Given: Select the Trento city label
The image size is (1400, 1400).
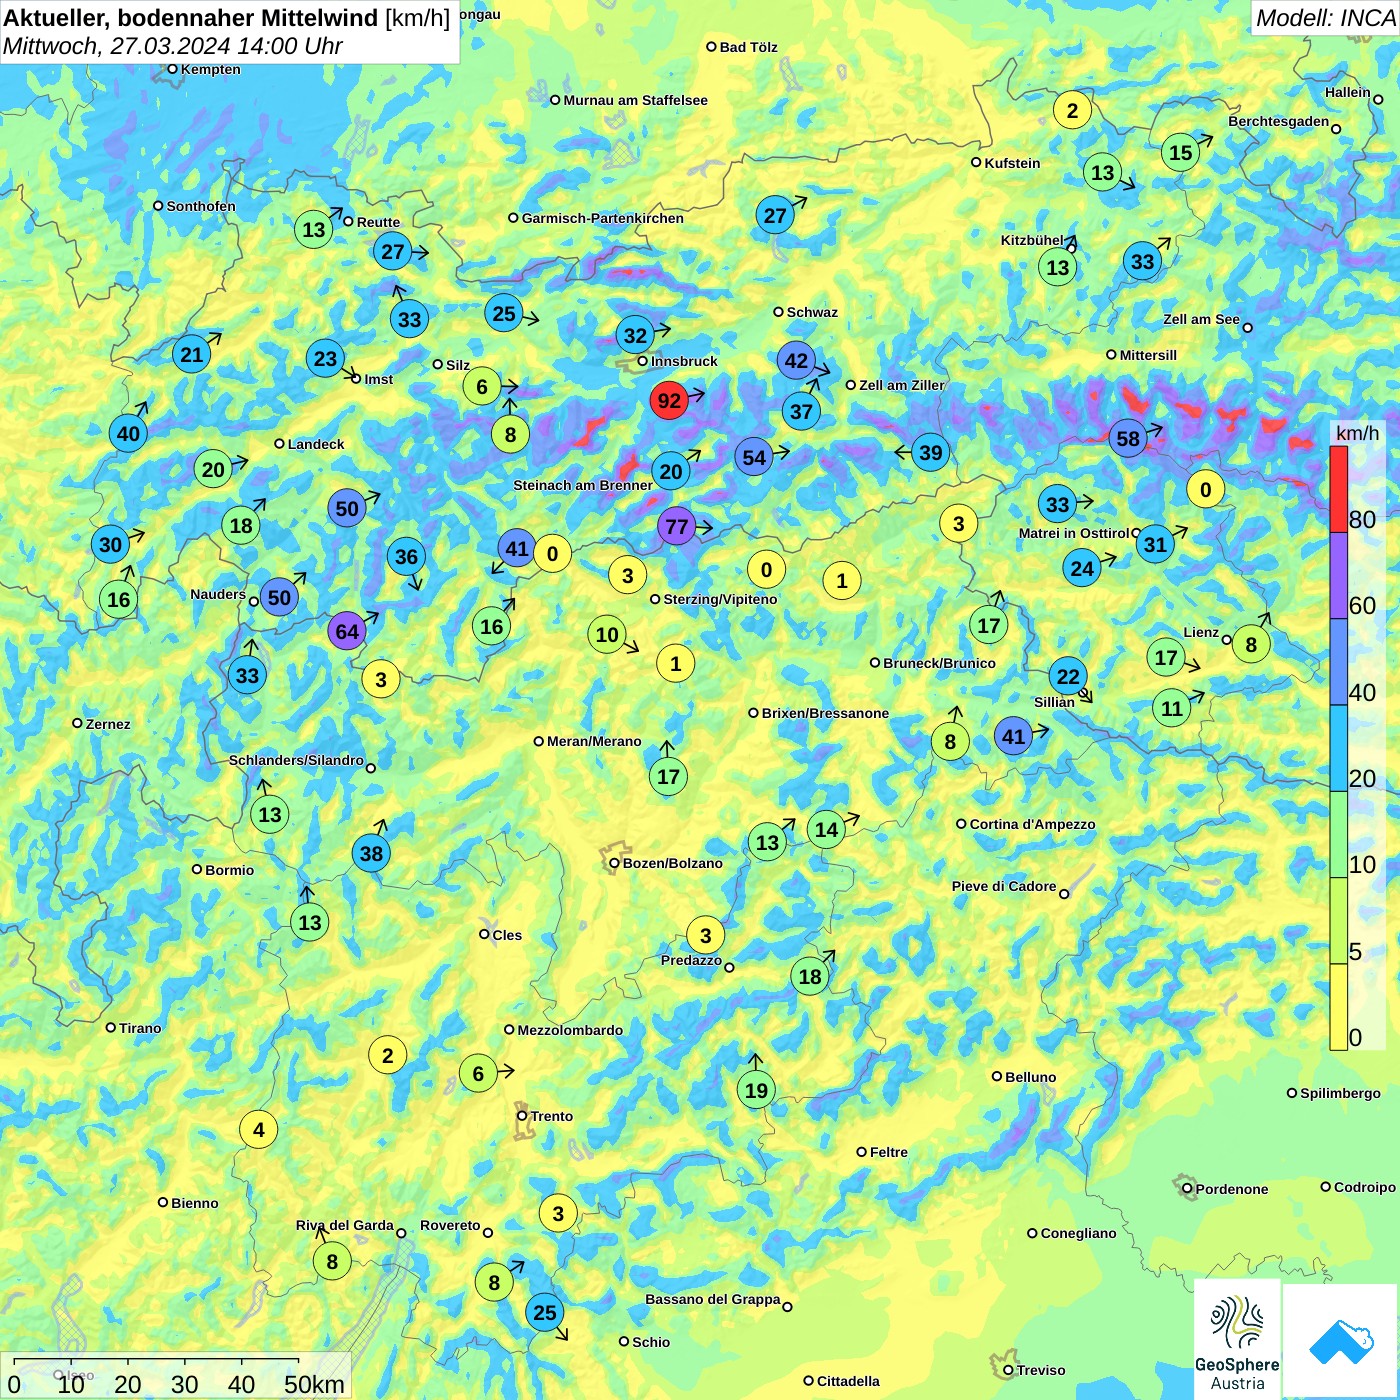Looking at the screenshot, I should pos(552,1116).
